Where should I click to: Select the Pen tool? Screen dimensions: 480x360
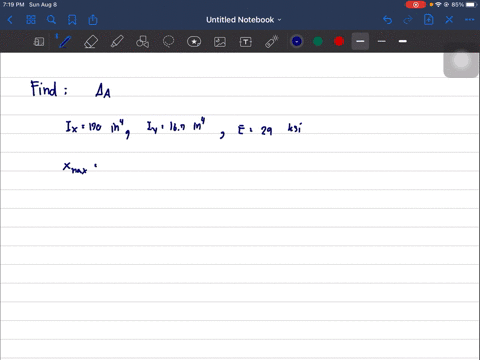pyautogui.click(x=65, y=42)
